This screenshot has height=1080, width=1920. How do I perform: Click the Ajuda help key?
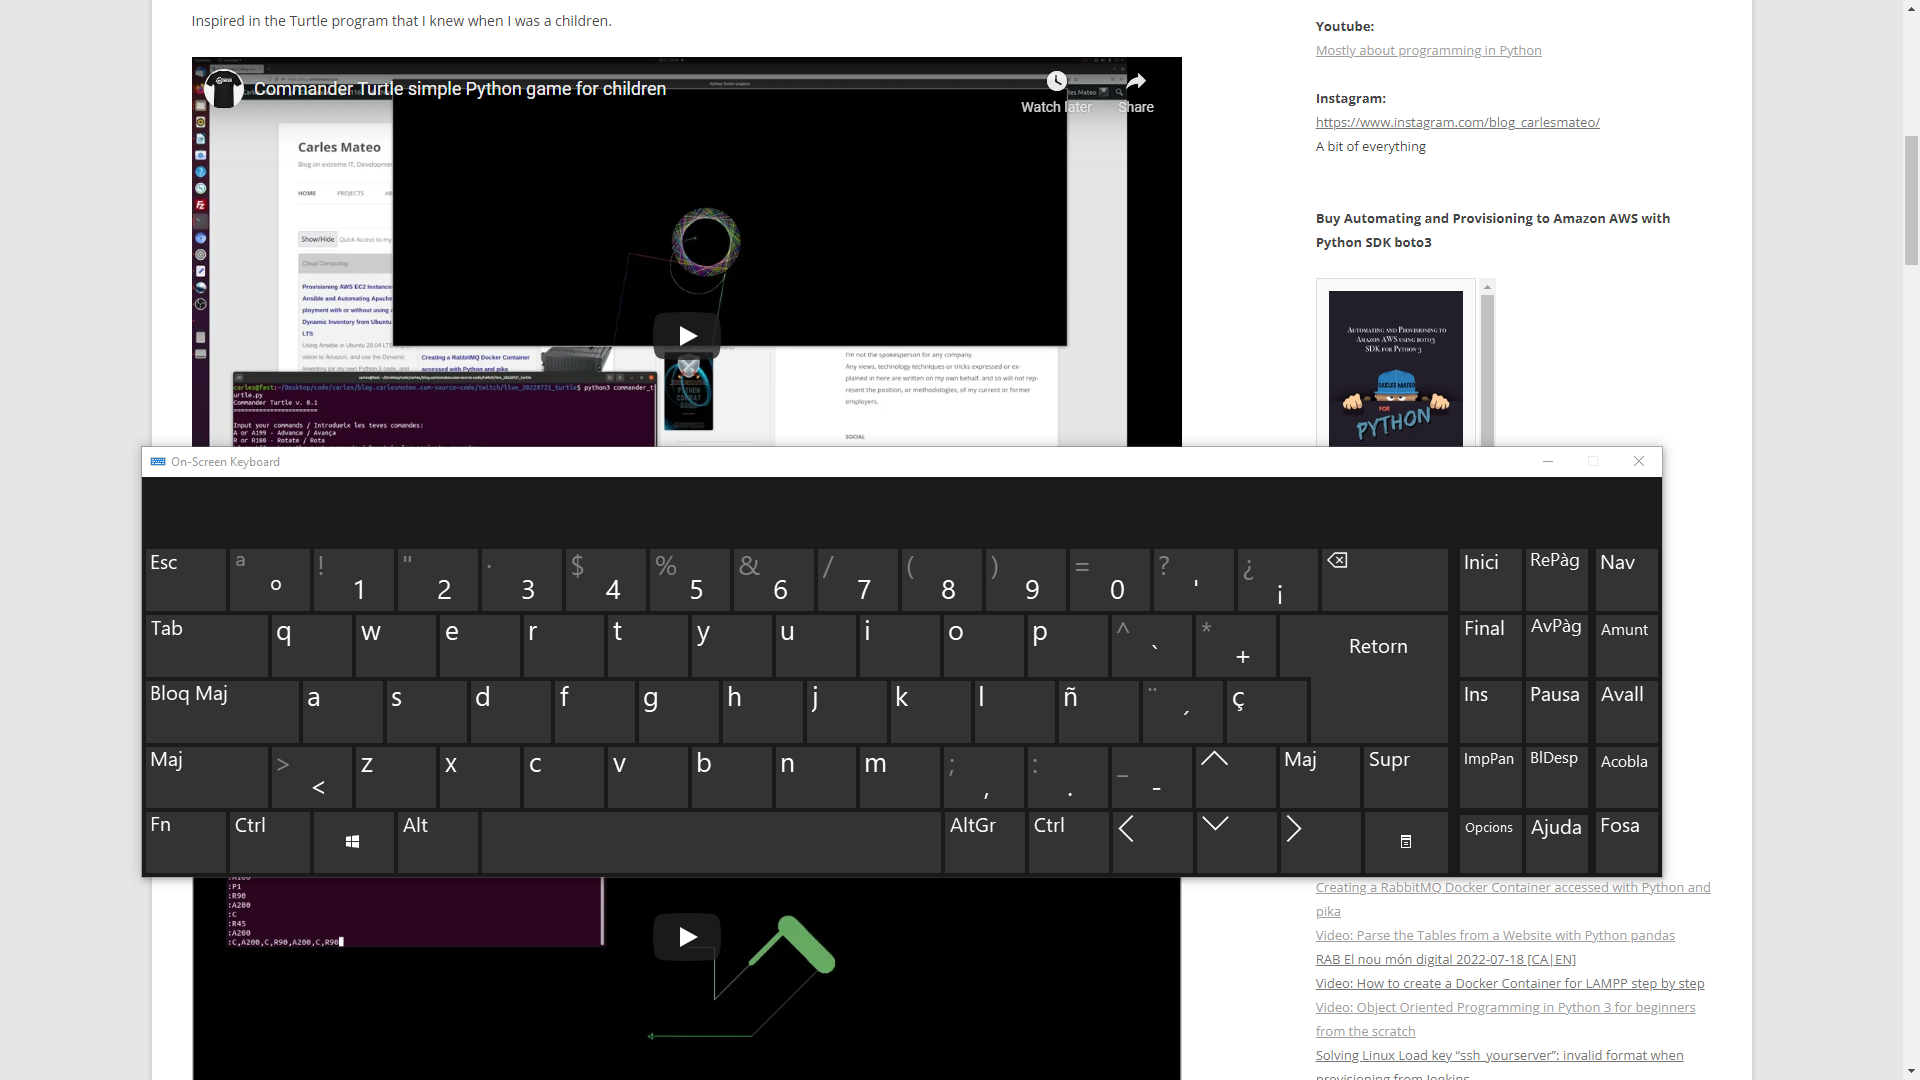click(x=1556, y=842)
